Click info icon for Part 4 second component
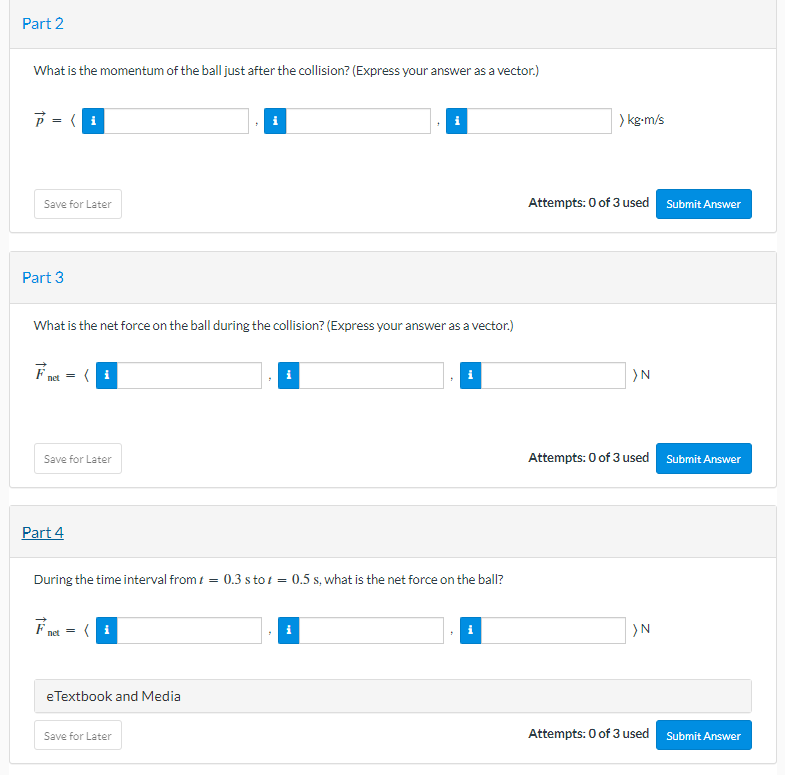 pos(288,630)
